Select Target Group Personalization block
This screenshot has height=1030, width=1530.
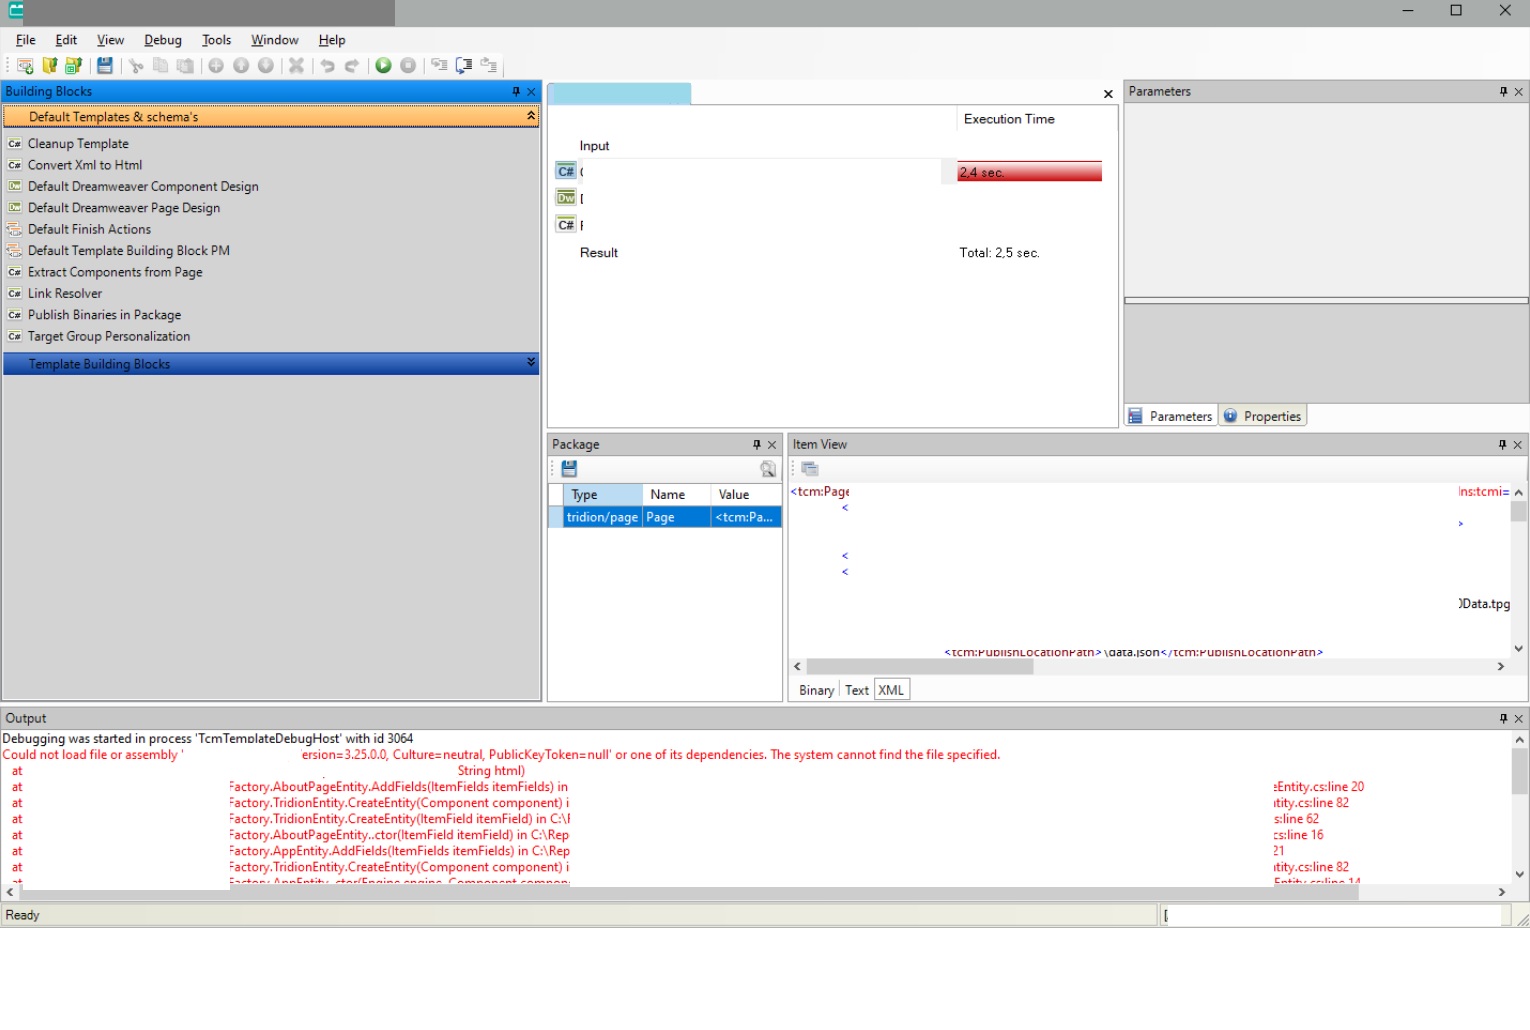(x=109, y=337)
